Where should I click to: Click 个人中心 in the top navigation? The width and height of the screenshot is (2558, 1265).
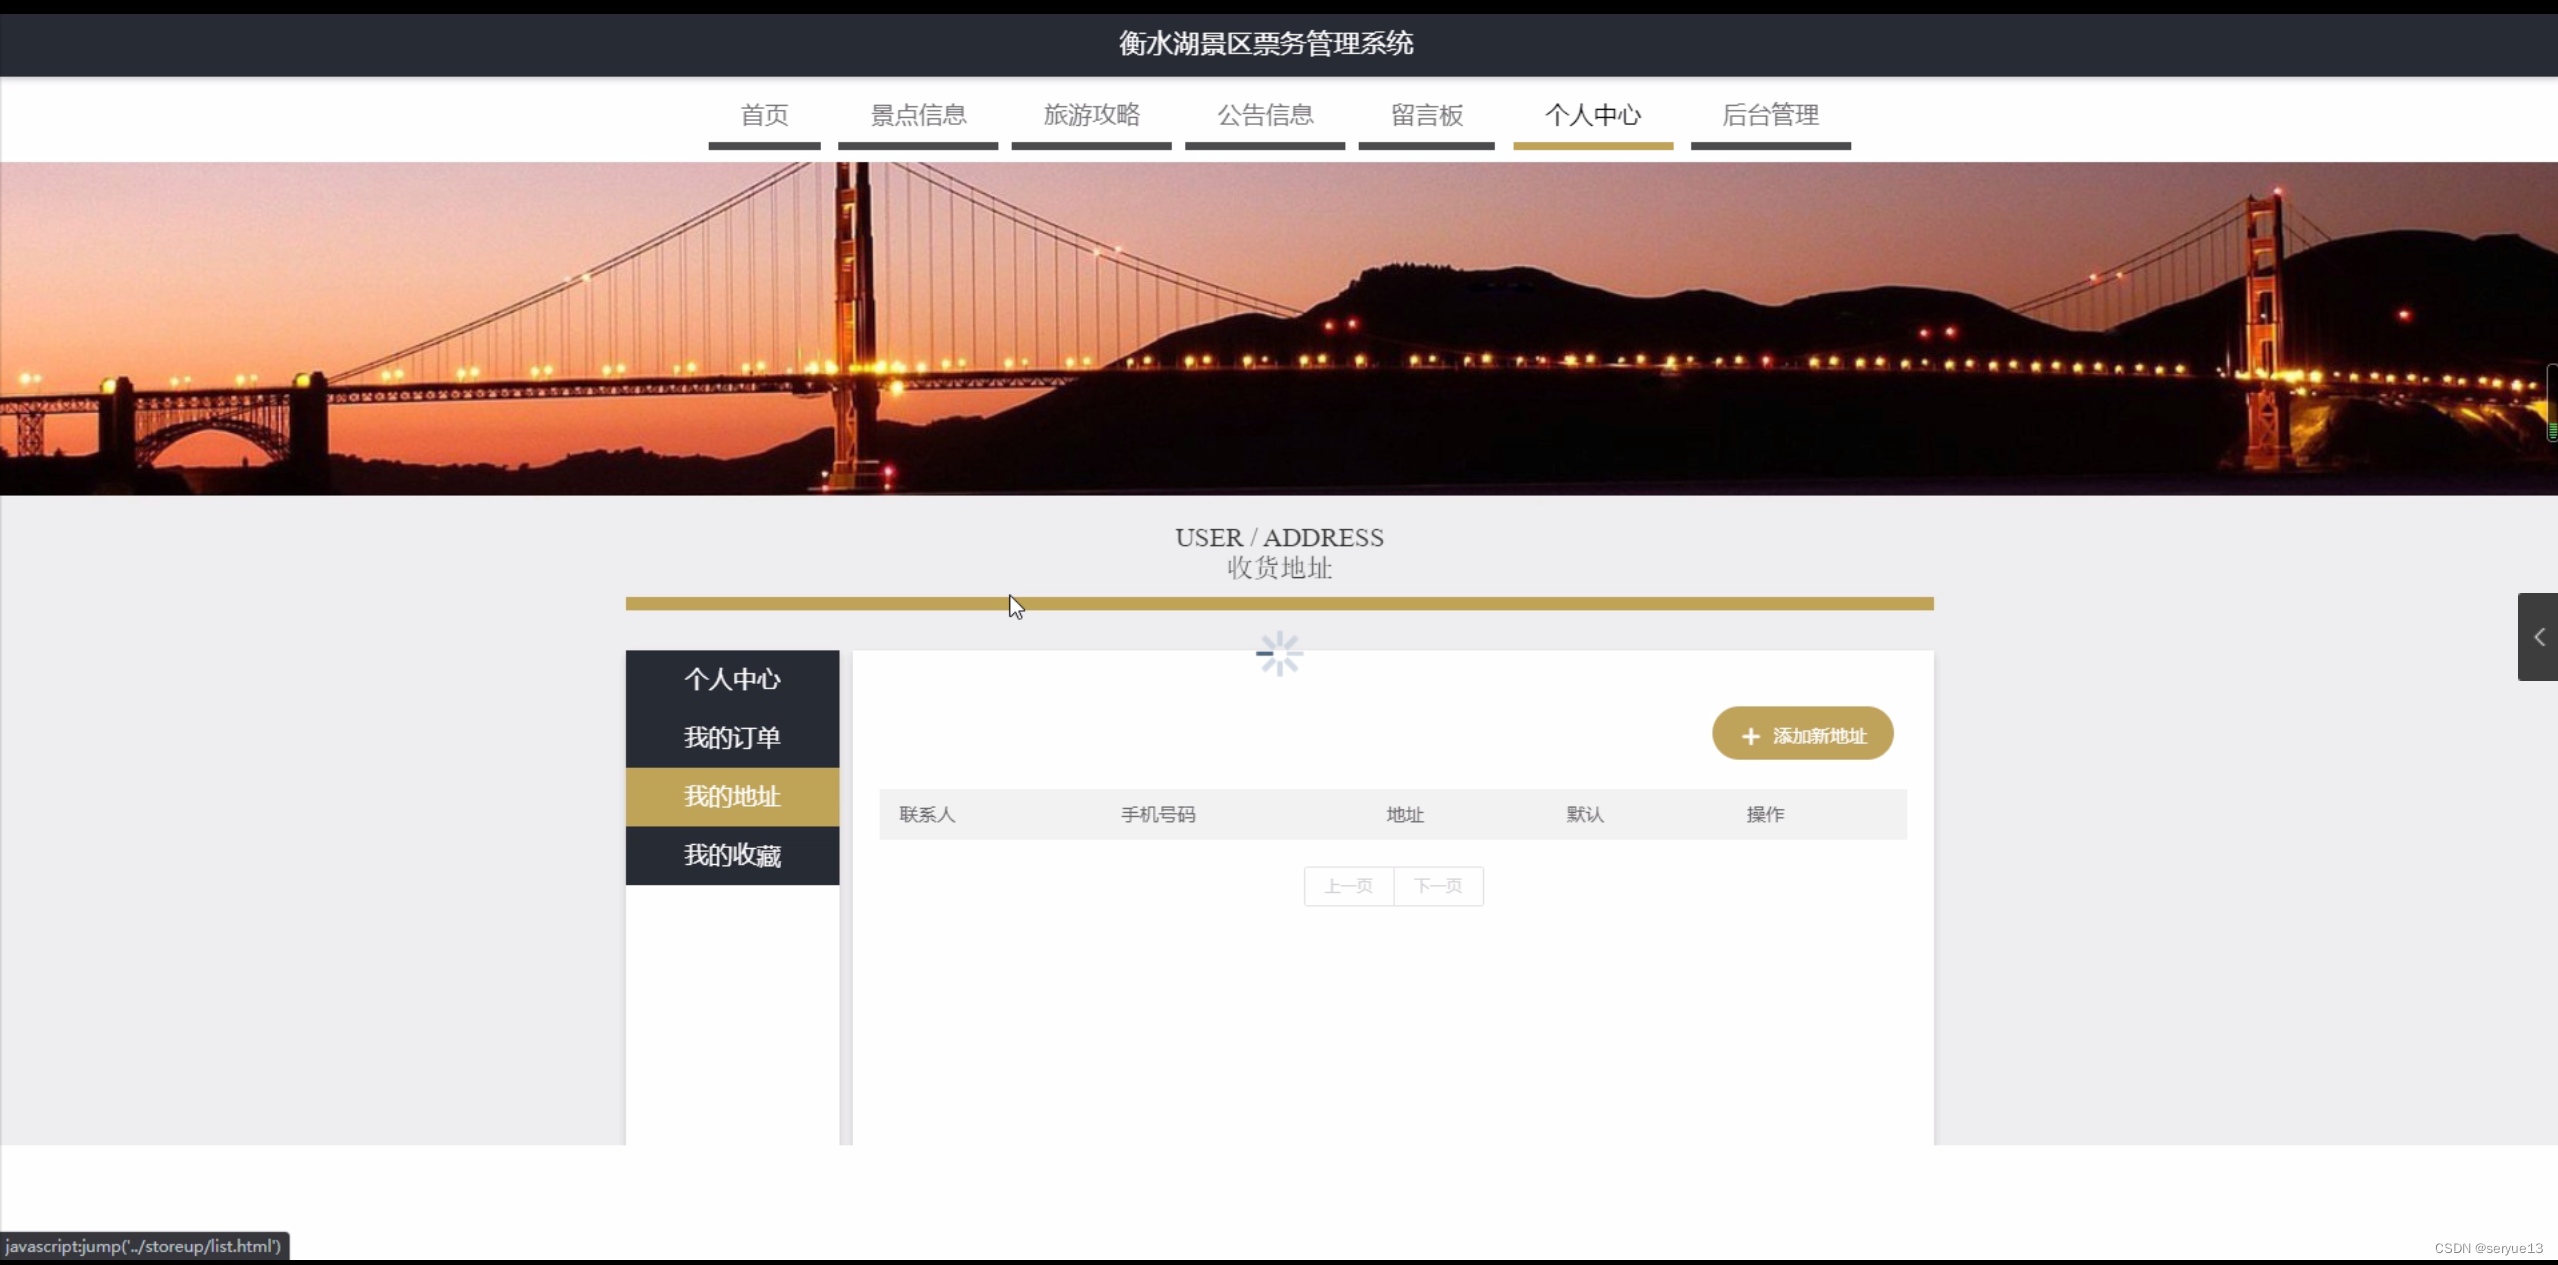pyautogui.click(x=1593, y=116)
